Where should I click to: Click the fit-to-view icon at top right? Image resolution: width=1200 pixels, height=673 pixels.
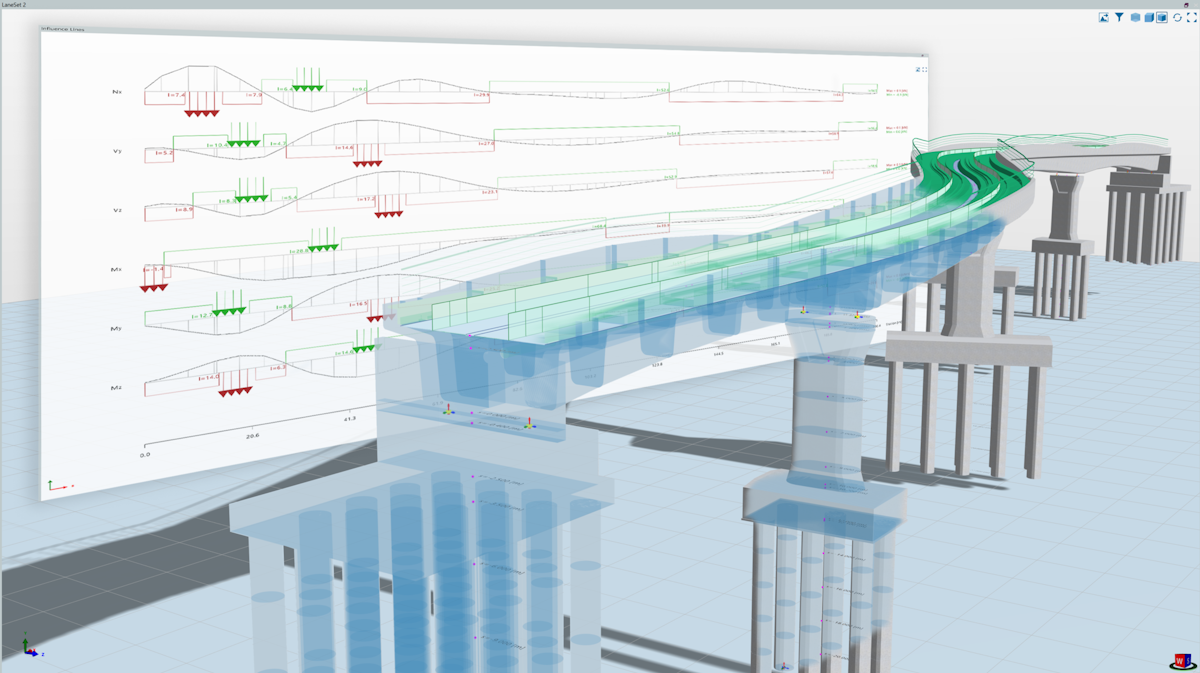click(x=1192, y=17)
